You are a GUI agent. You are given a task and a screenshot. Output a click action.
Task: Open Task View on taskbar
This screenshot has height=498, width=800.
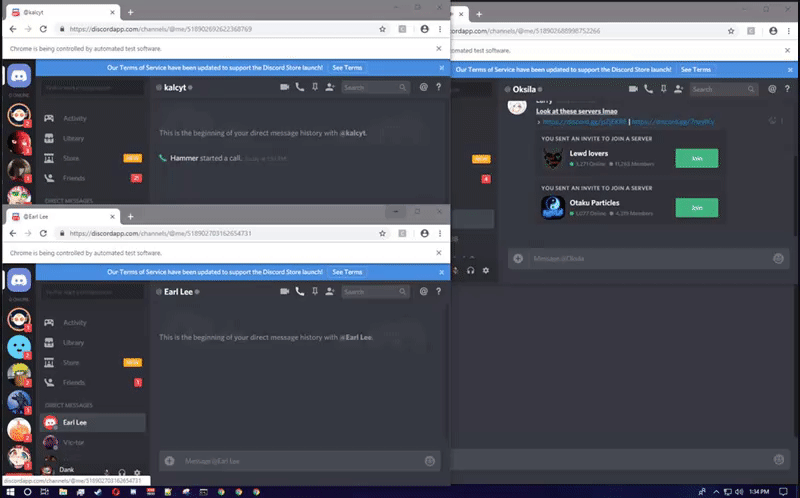coord(45,492)
